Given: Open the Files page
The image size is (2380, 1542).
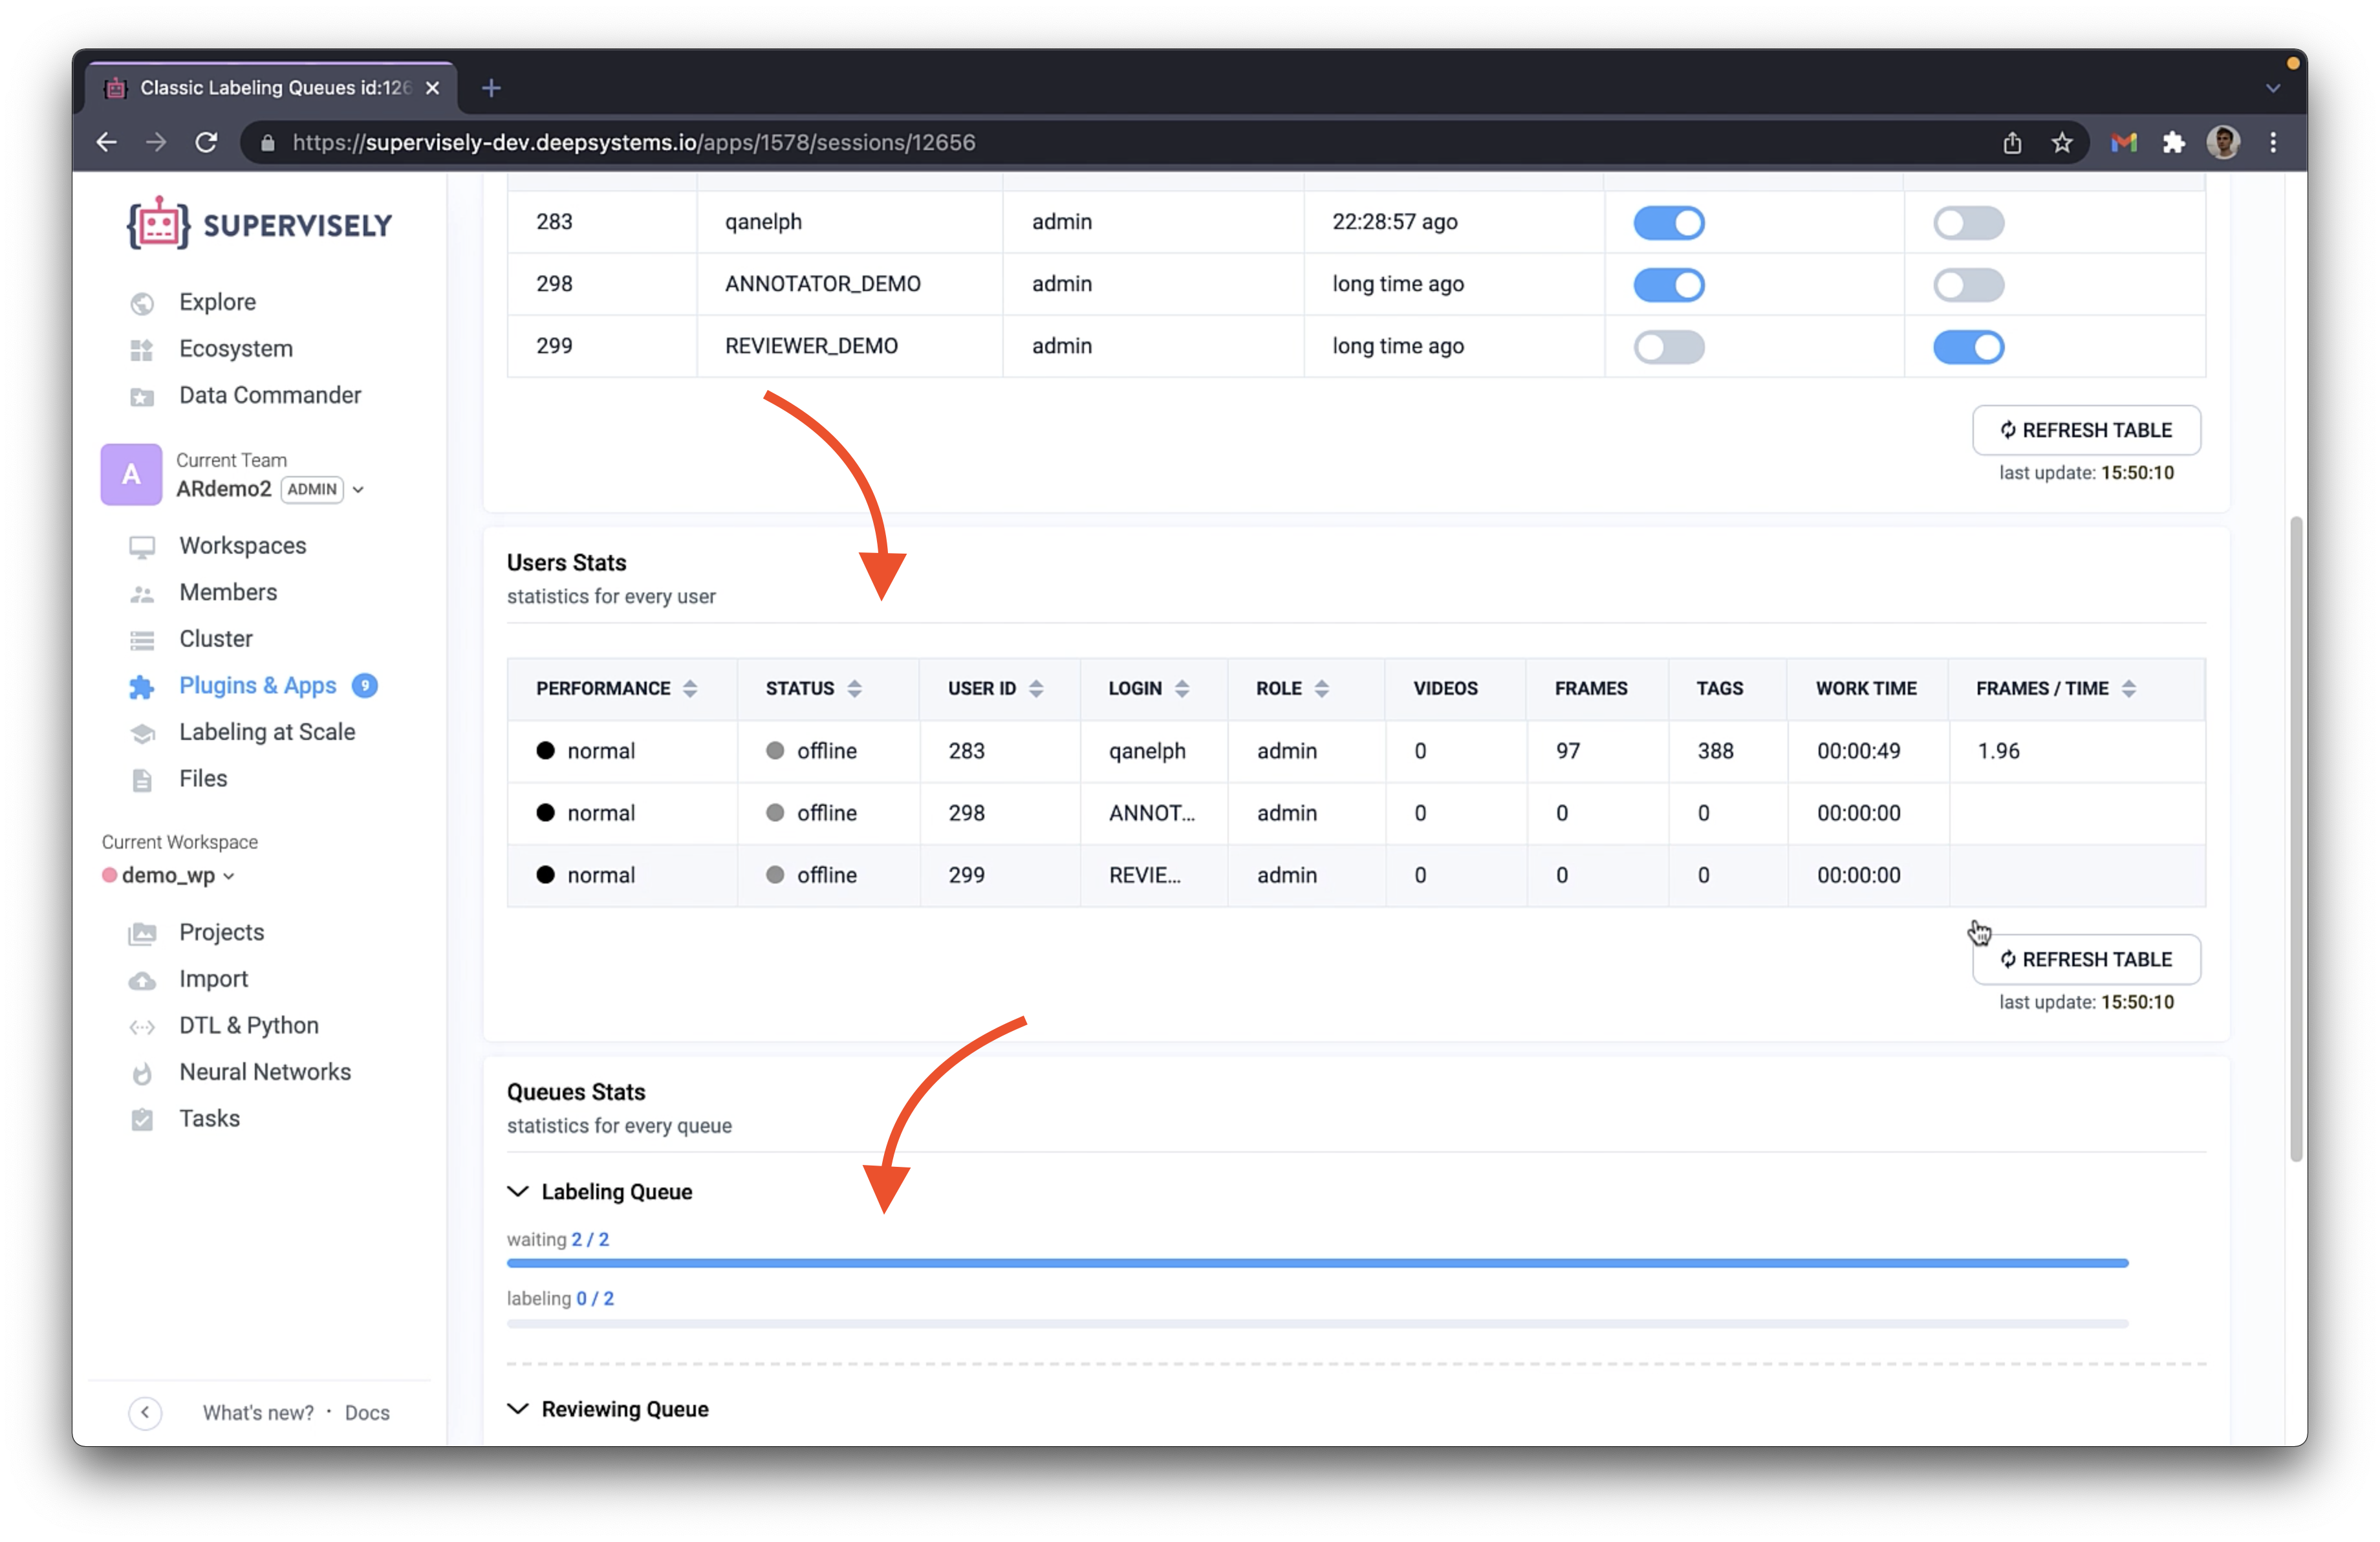Looking at the screenshot, I should click(x=203, y=779).
